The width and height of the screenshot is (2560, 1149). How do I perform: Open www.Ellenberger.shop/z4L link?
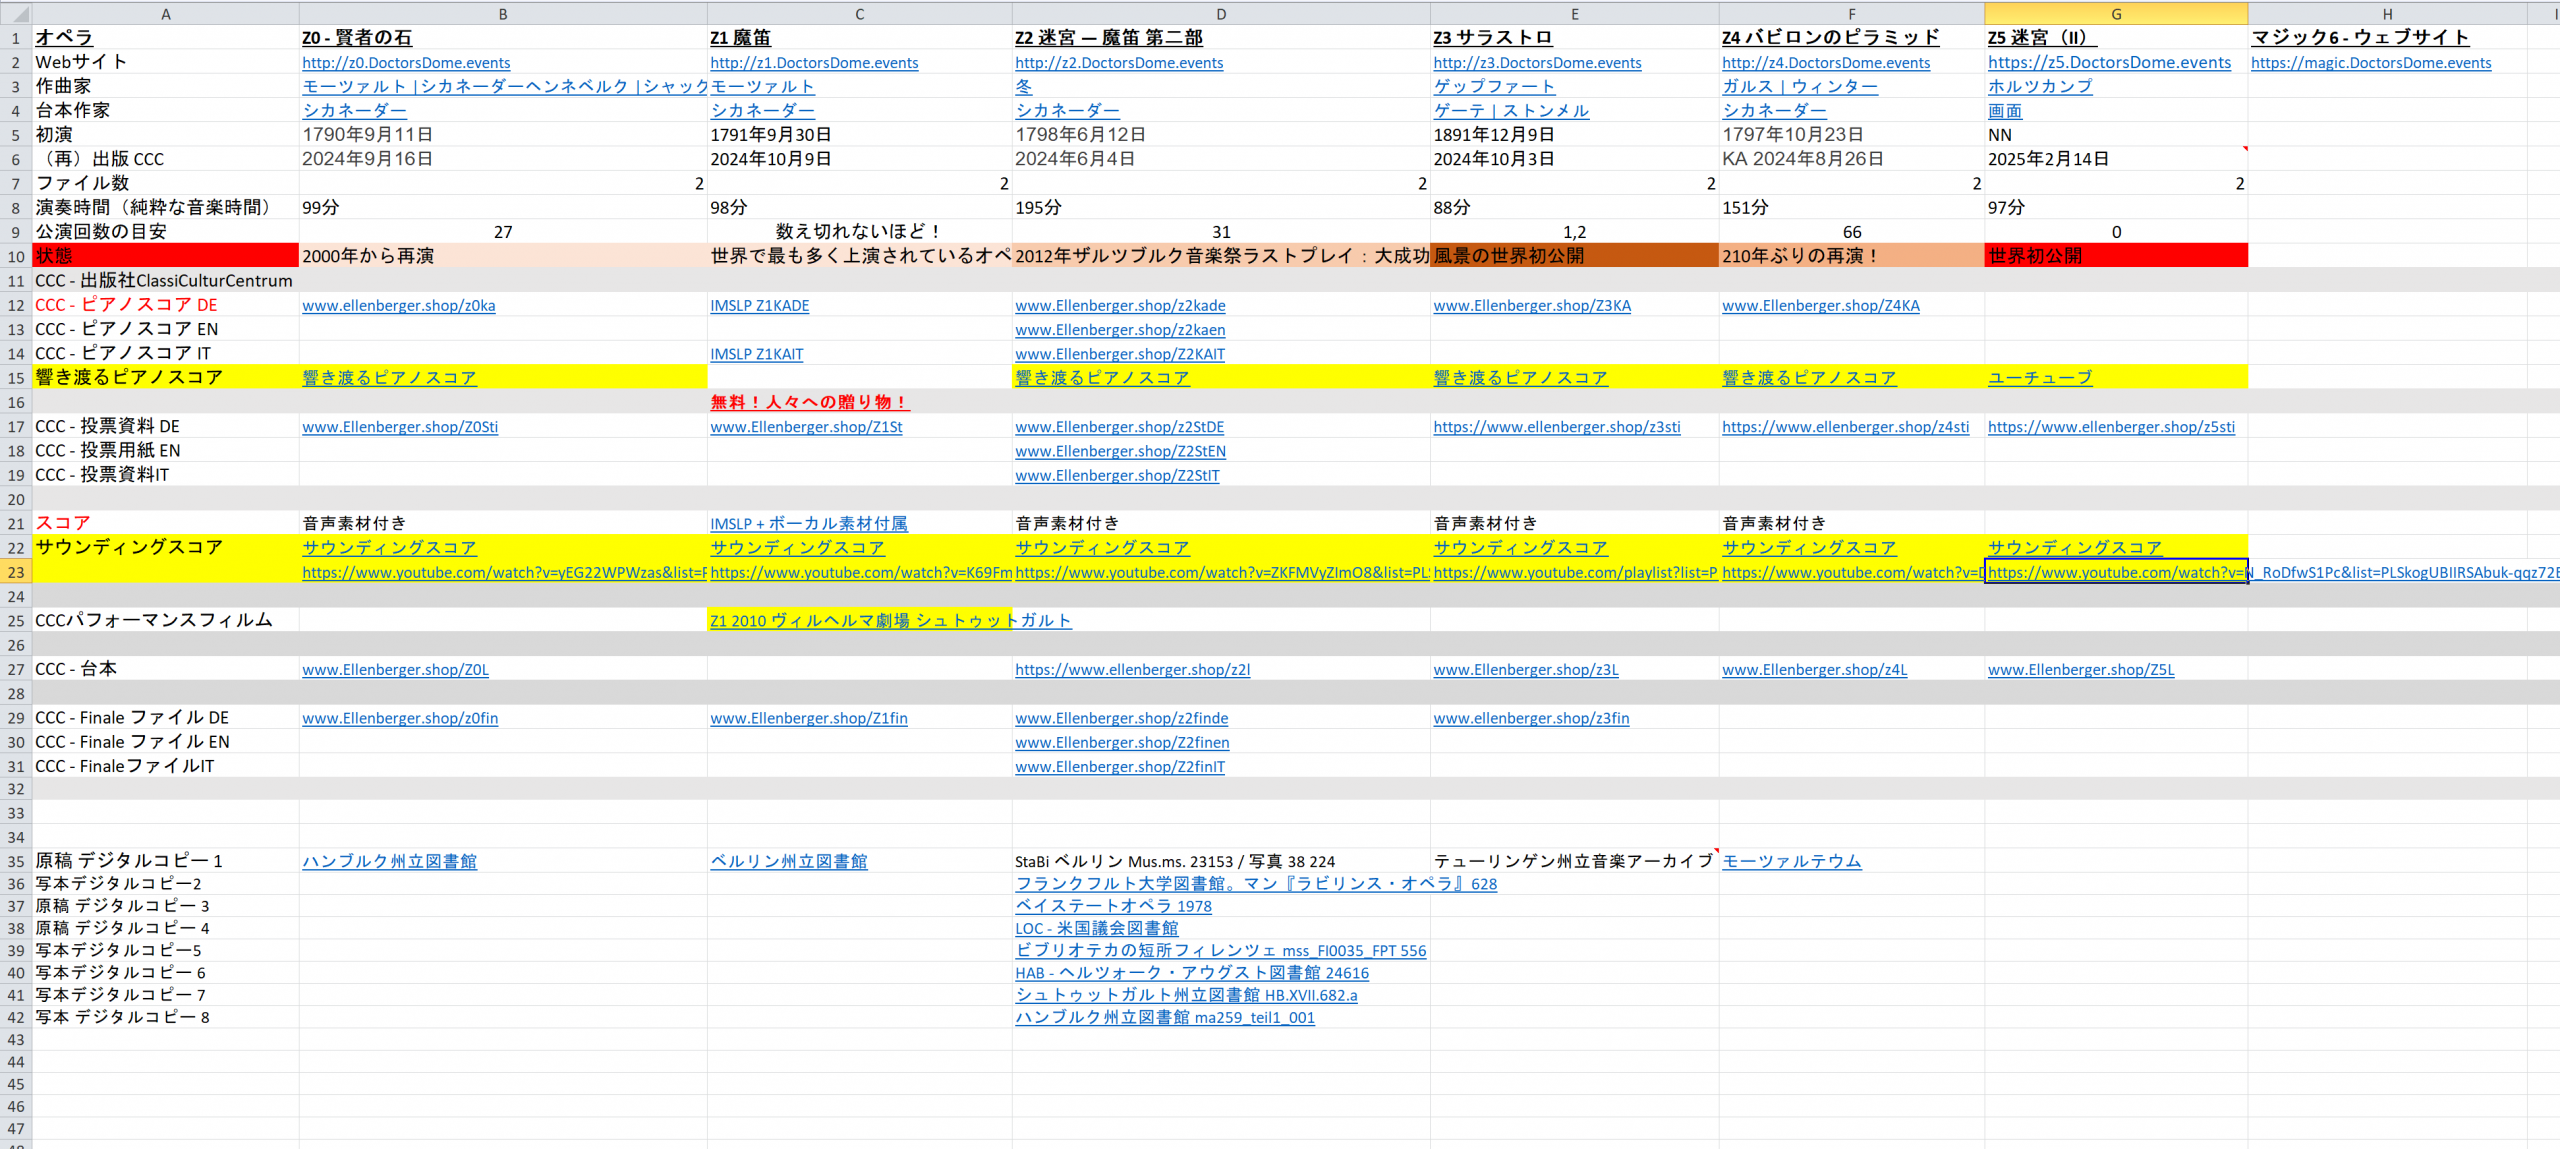(1815, 669)
